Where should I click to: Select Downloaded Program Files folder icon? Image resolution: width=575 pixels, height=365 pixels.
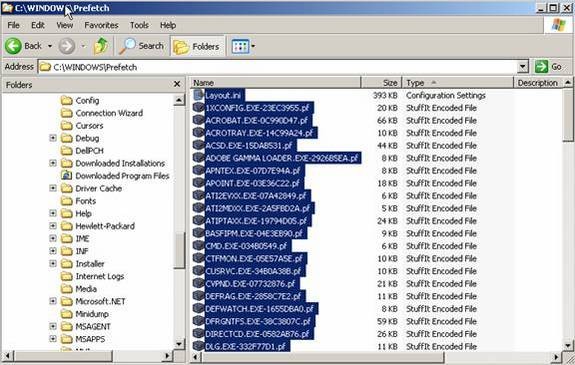66,175
